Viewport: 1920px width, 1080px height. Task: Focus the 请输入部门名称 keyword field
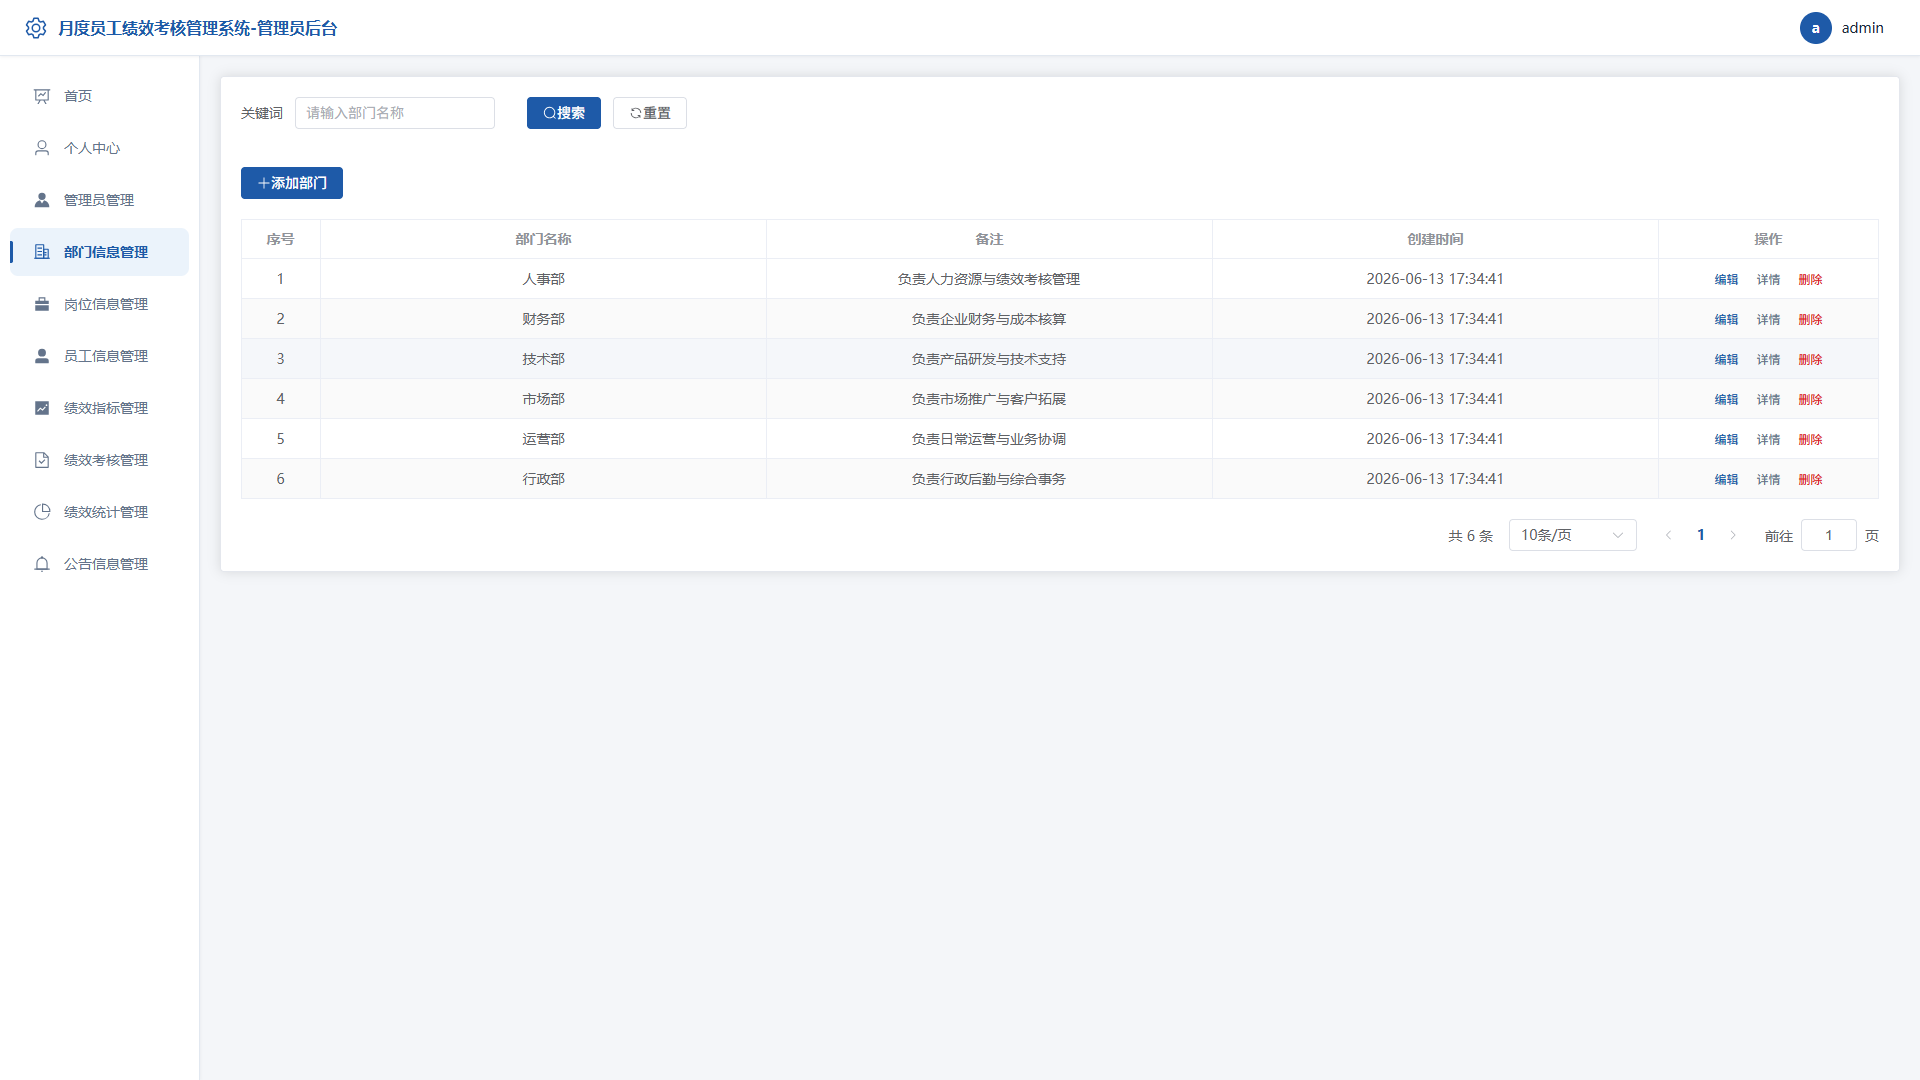click(395, 113)
